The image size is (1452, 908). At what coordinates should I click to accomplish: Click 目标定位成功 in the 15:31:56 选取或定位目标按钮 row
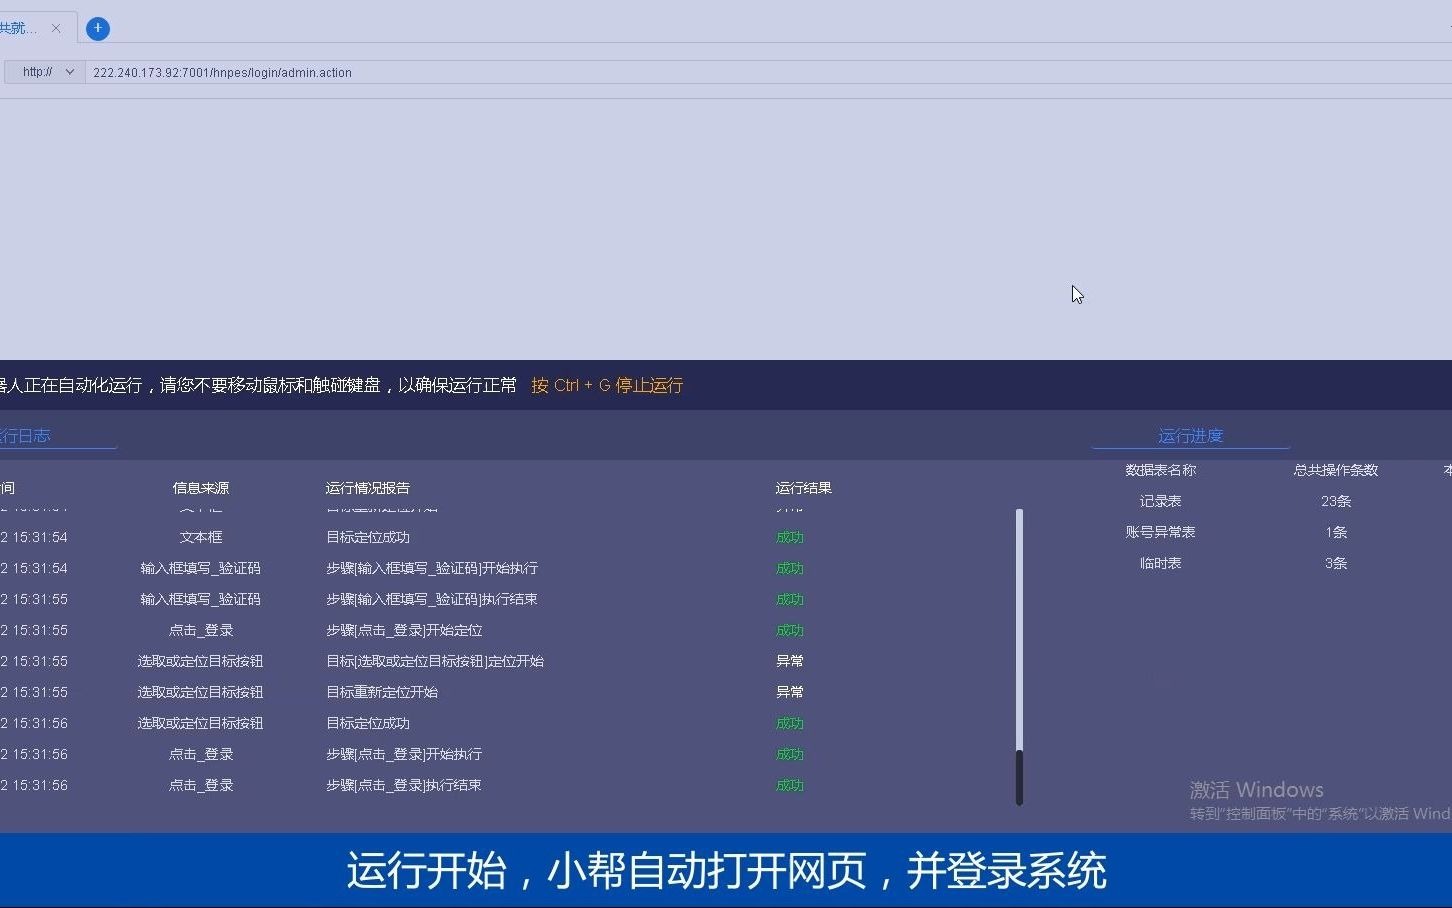tap(368, 723)
